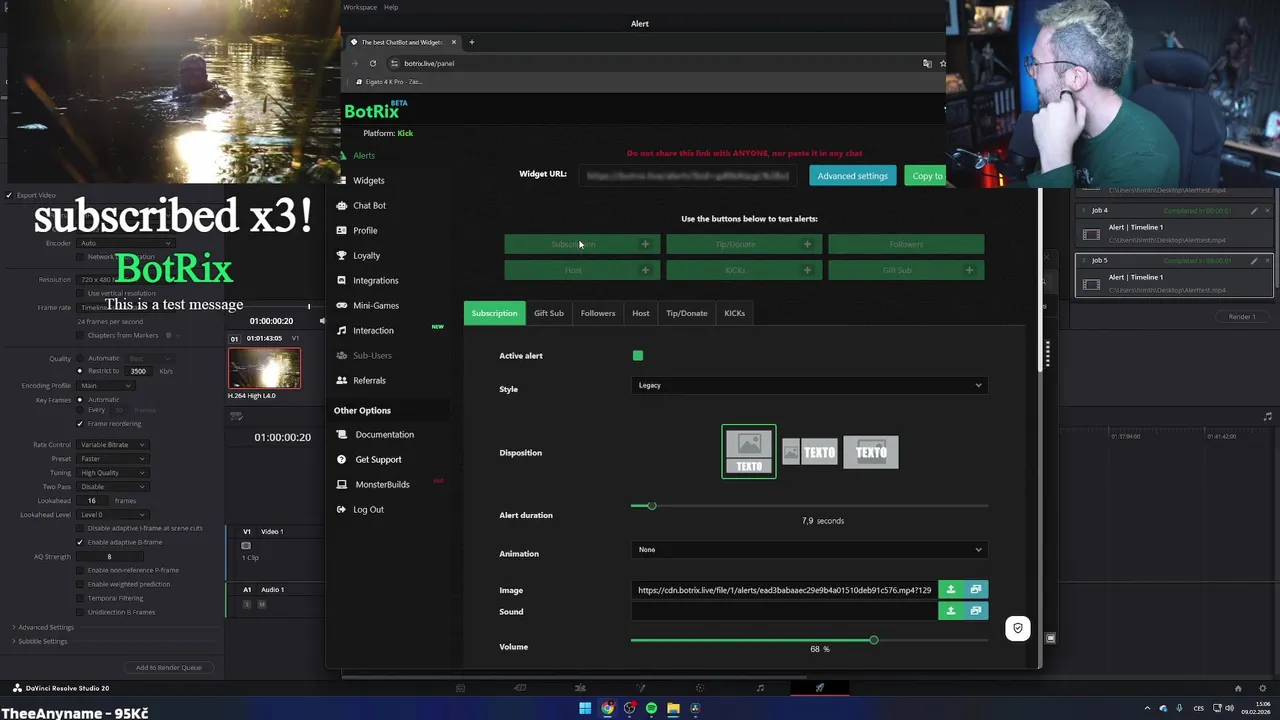The image size is (1280, 720).
Task: Open the Style dropdown showing Legacy
Action: pyautogui.click(x=809, y=385)
